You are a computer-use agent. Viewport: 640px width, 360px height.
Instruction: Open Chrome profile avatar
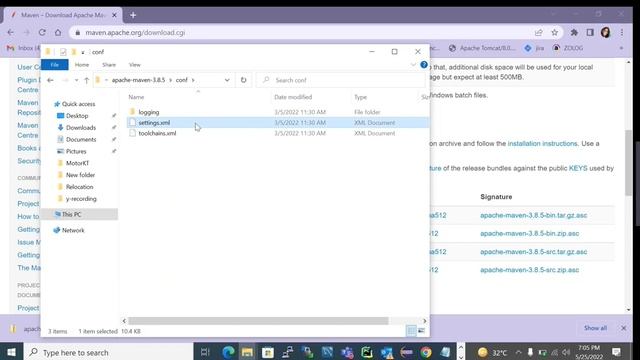pyautogui.click(x=606, y=32)
